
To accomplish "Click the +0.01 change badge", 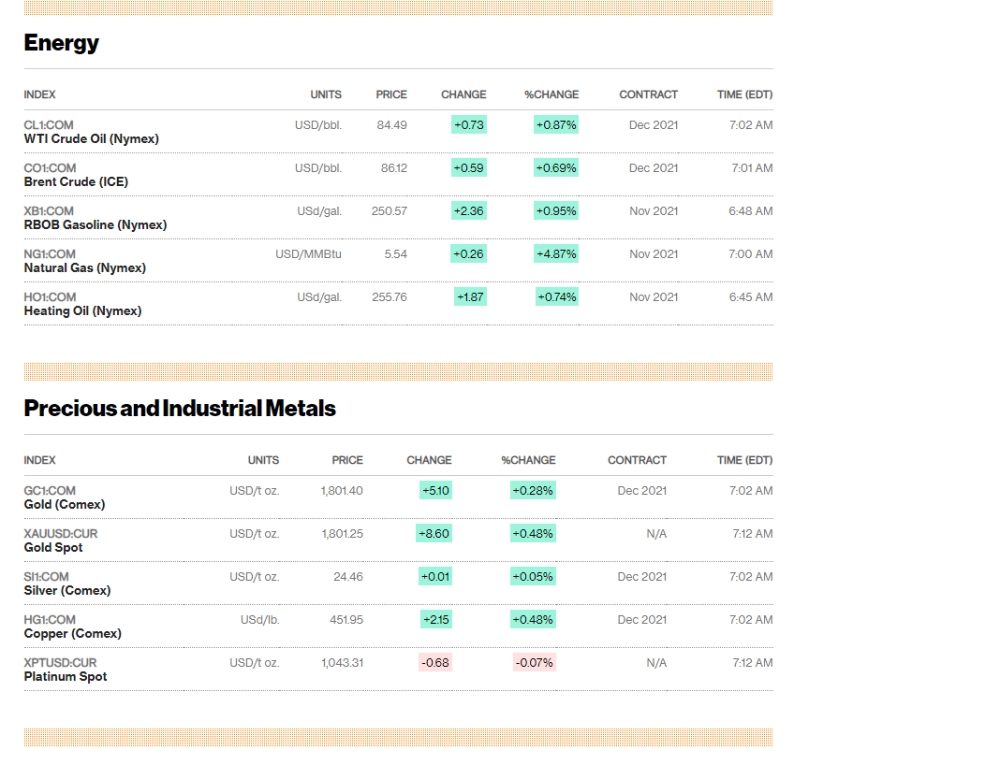I will 436,577.
